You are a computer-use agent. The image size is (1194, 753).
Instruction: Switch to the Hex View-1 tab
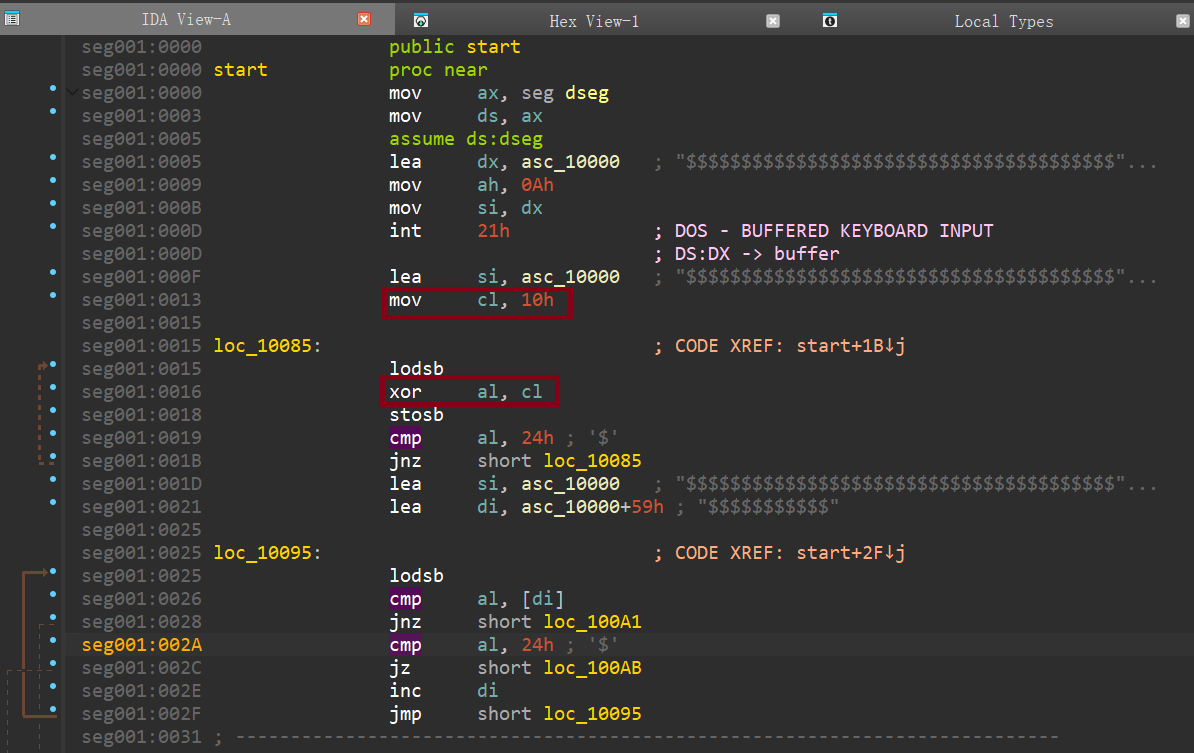click(593, 21)
